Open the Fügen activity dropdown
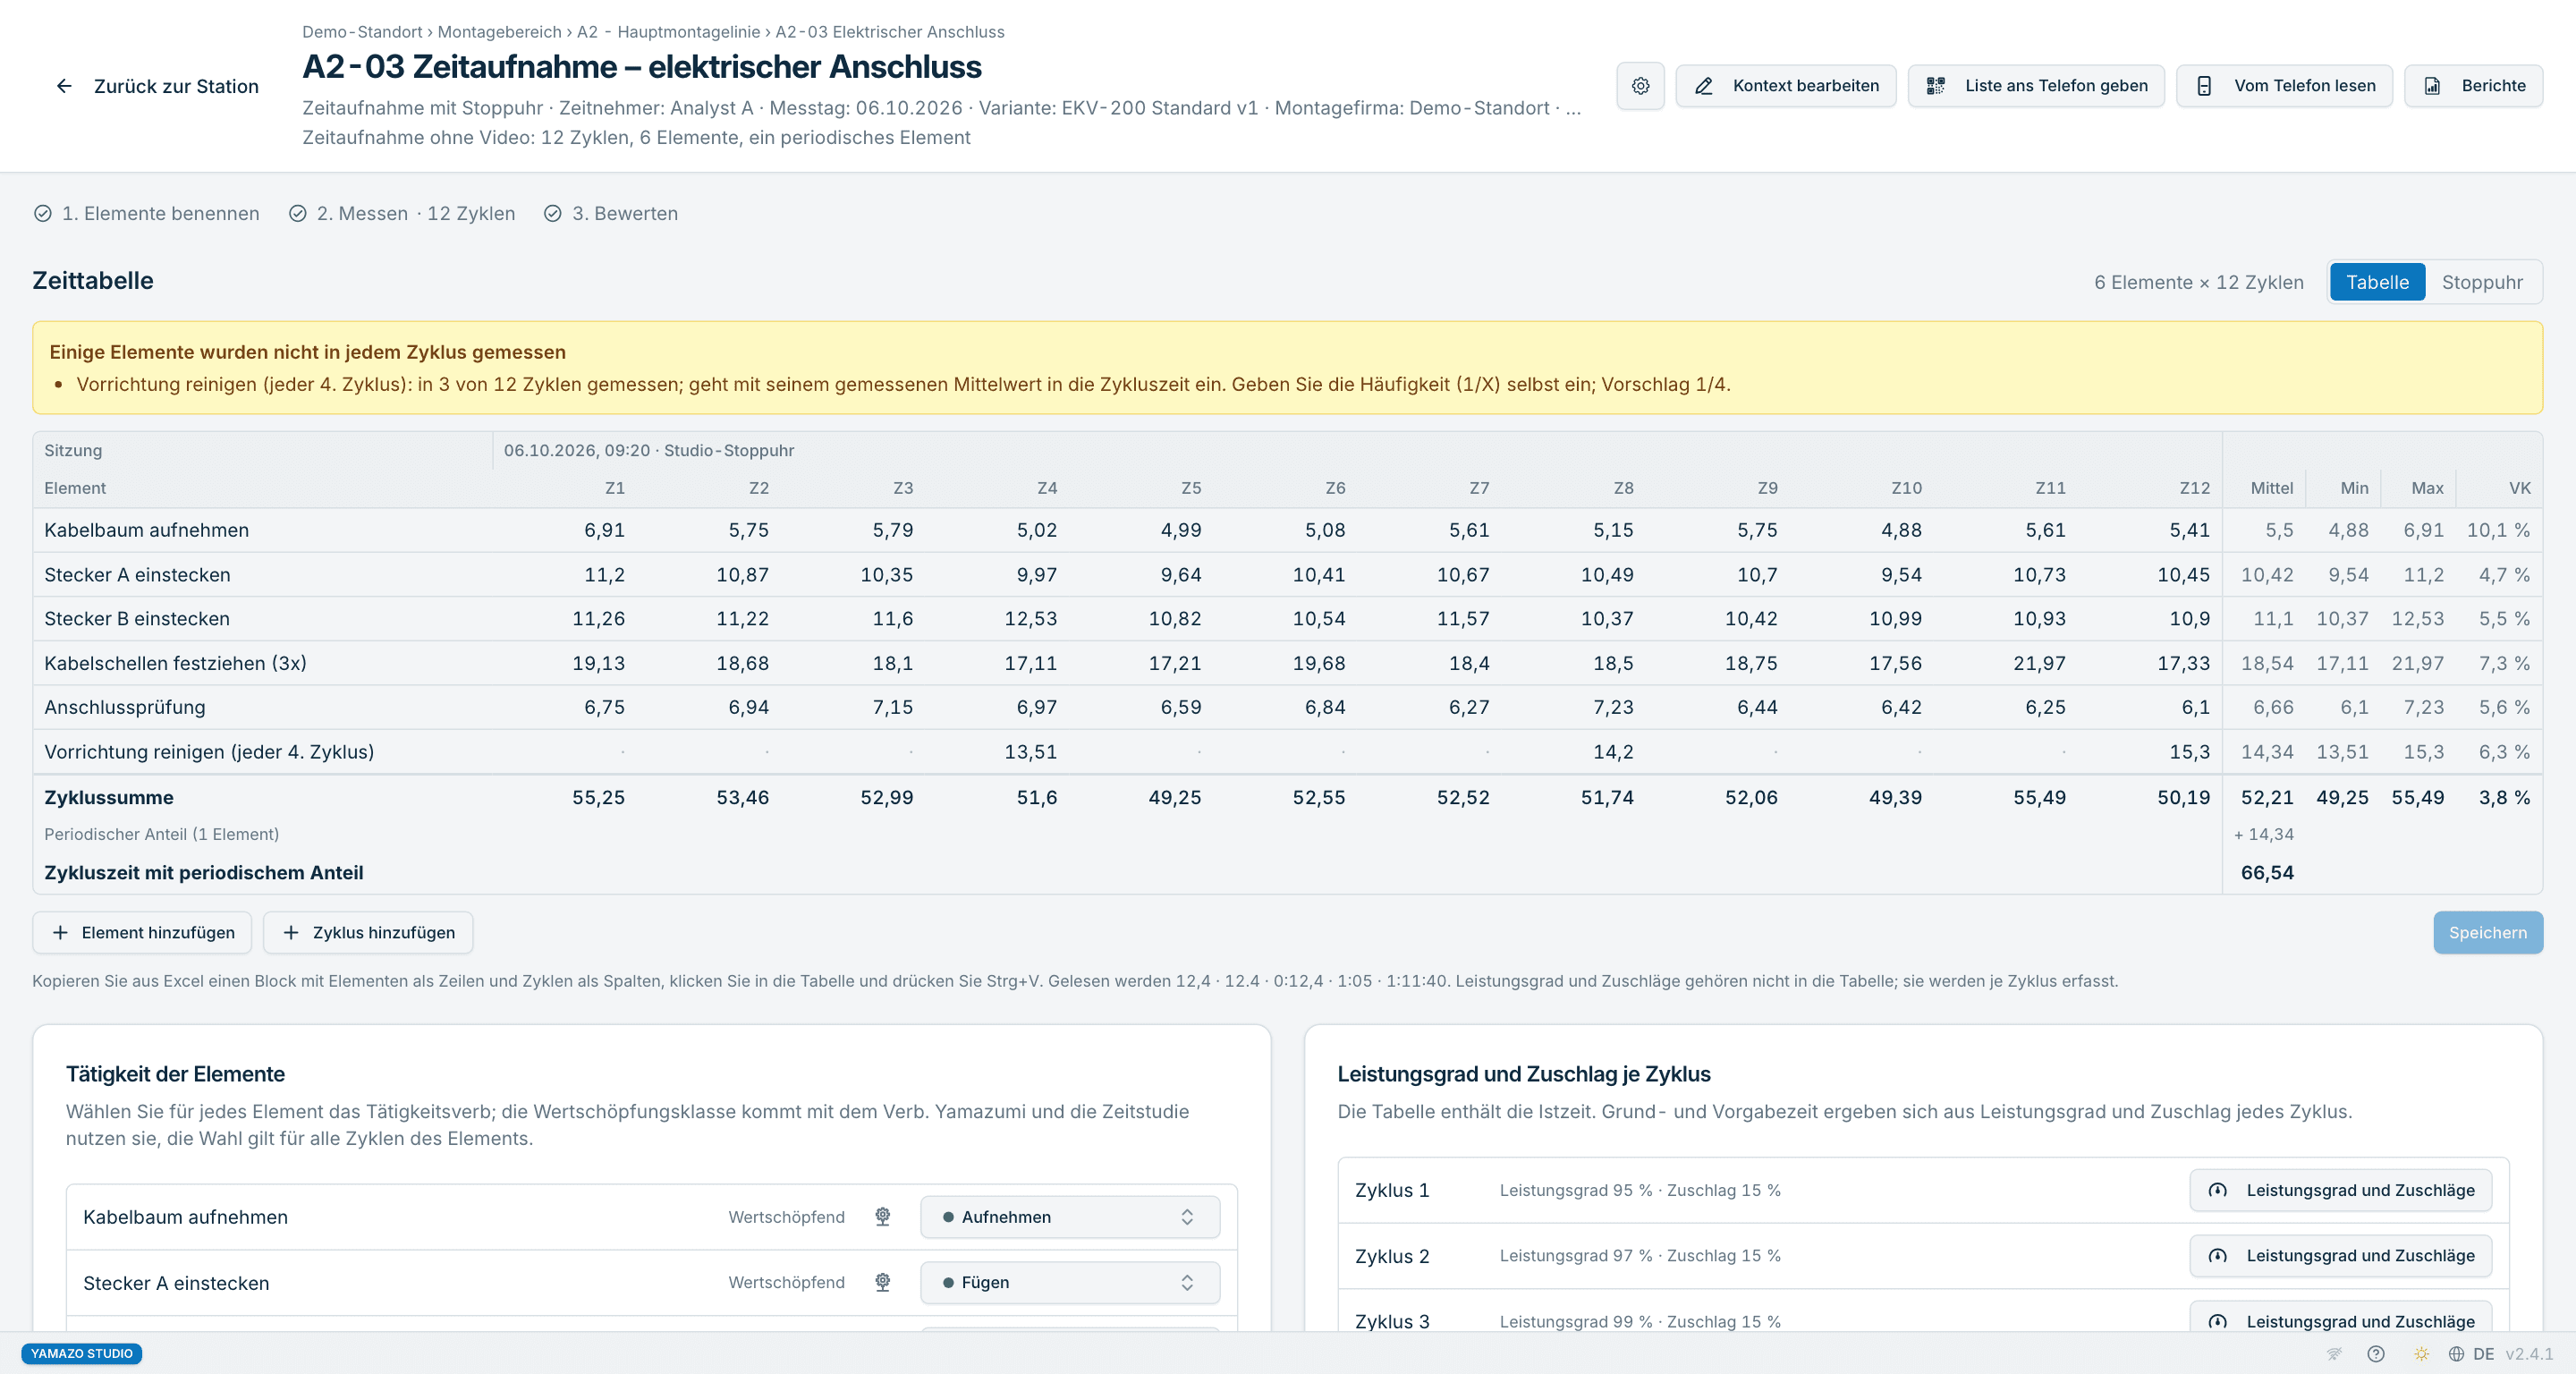The image size is (2576, 1374). click(1069, 1282)
